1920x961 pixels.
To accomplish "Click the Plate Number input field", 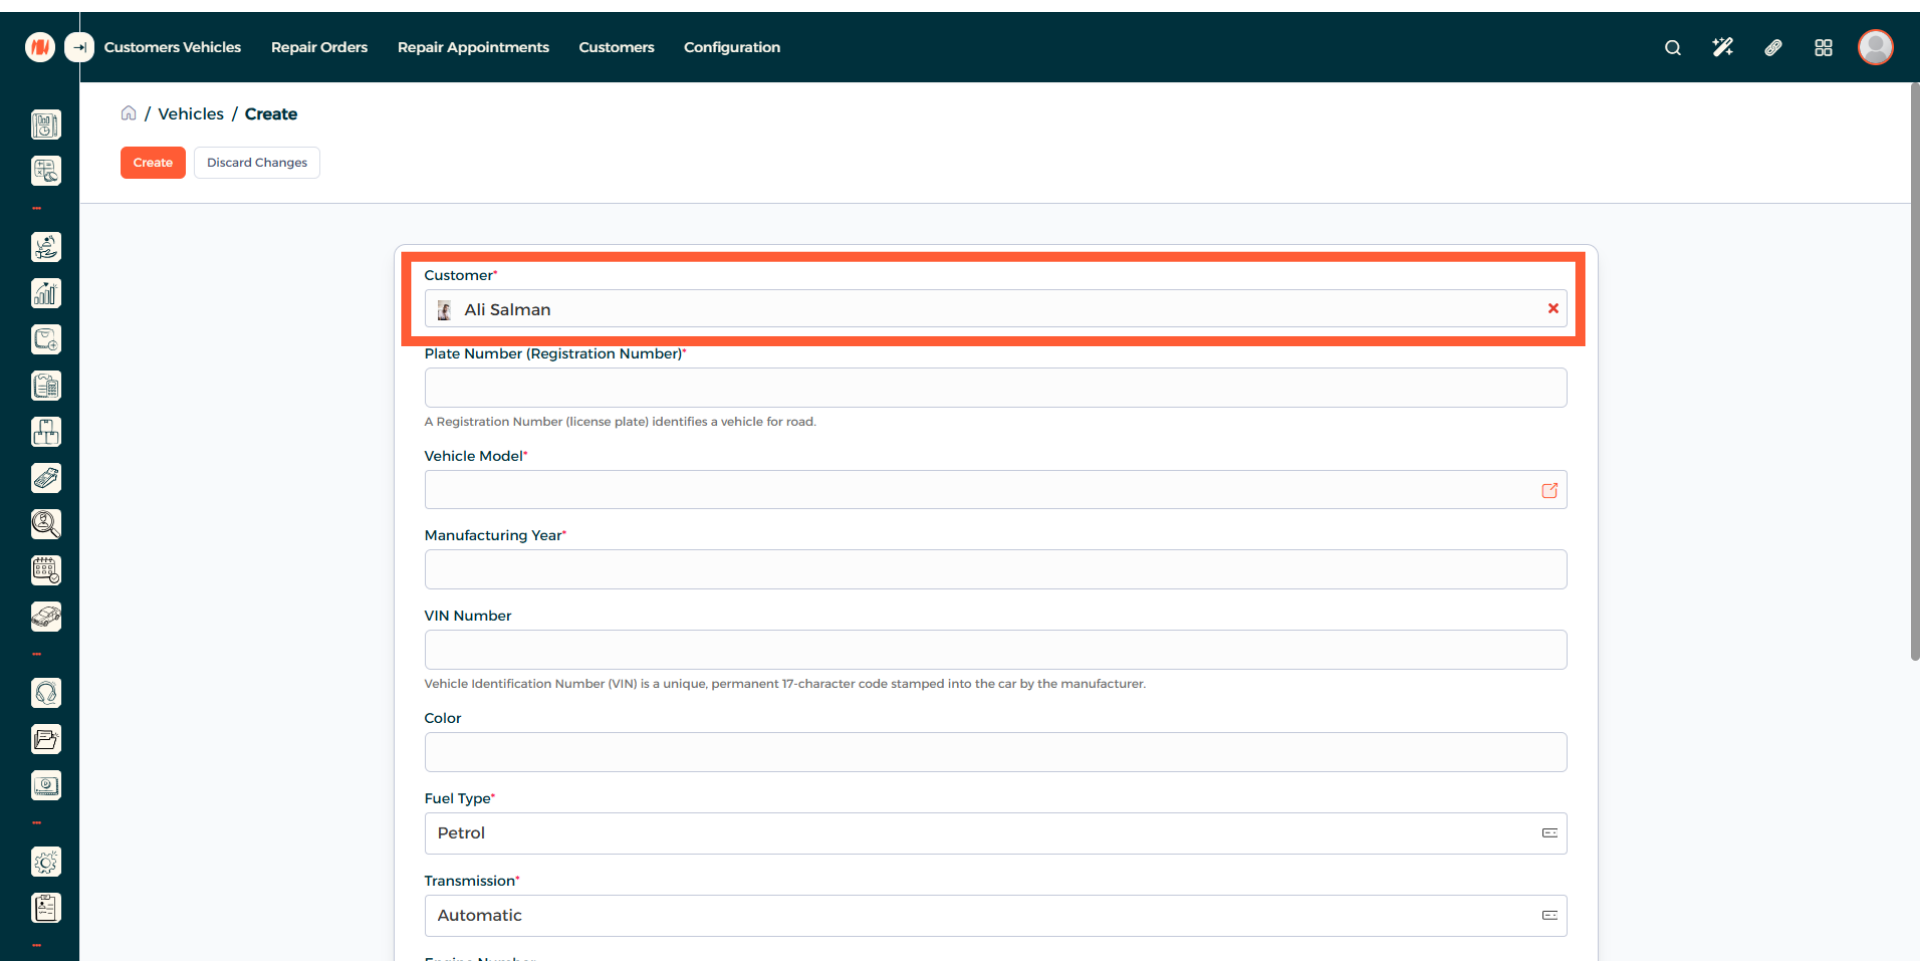I will coord(995,388).
